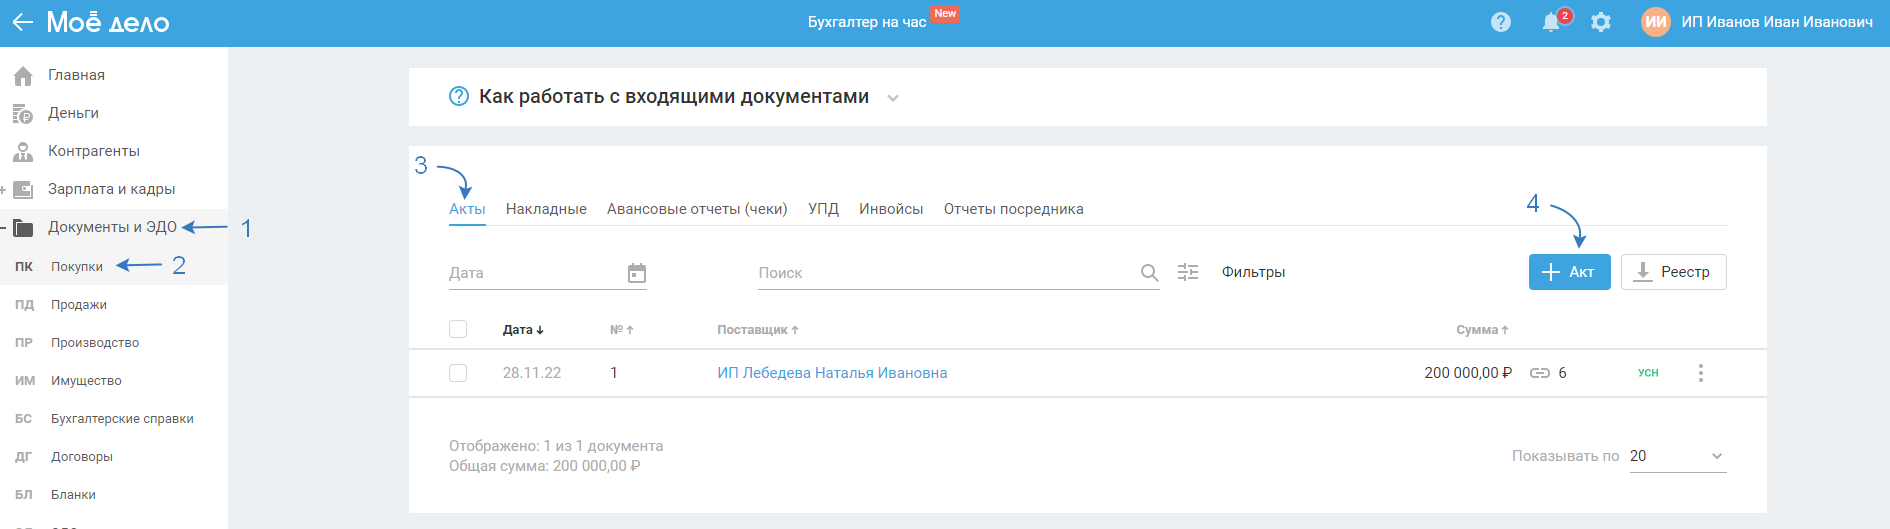Image resolution: width=1890 pixels, height=529 pixels.
Task: Switch to the Накладные tab
Action: pos(546,209)
